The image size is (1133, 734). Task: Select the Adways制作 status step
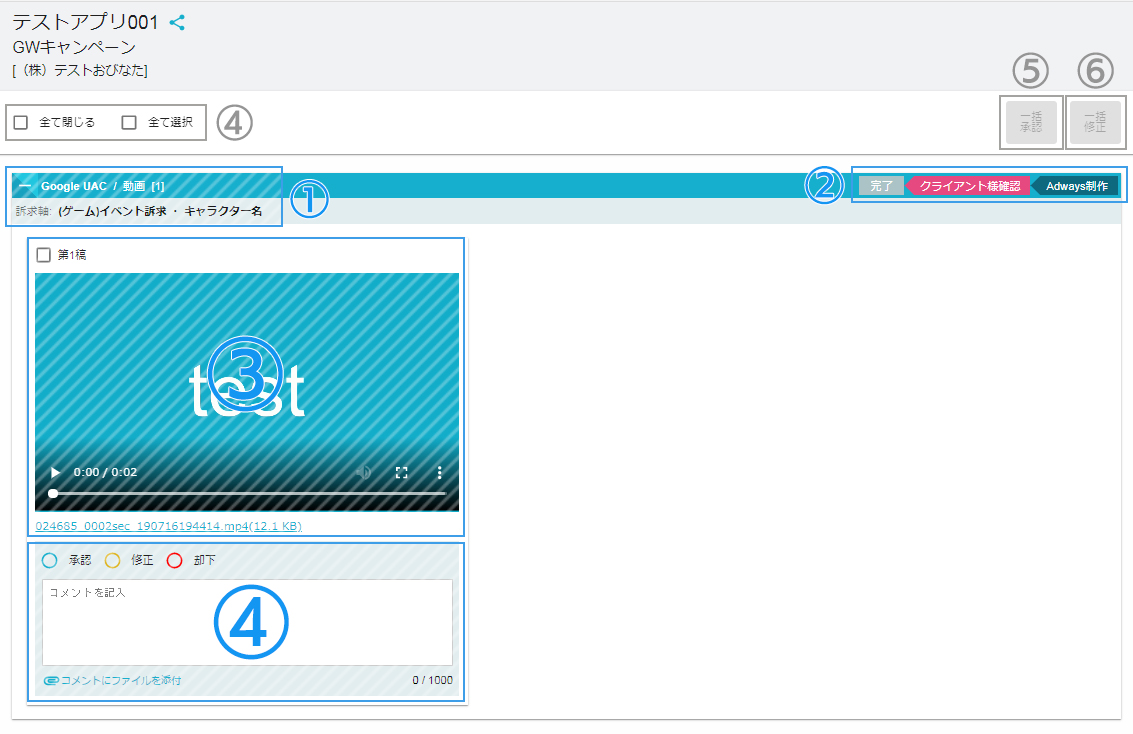coord(1076,186)
